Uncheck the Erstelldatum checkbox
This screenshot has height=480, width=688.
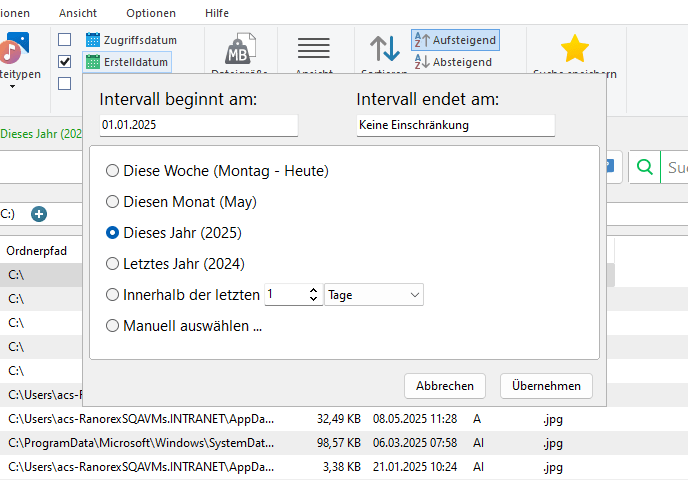[x=64, y=61]
